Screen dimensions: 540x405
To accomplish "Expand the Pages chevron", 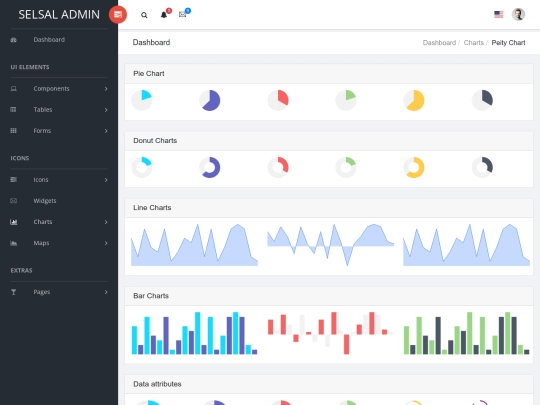I will 106,292.
